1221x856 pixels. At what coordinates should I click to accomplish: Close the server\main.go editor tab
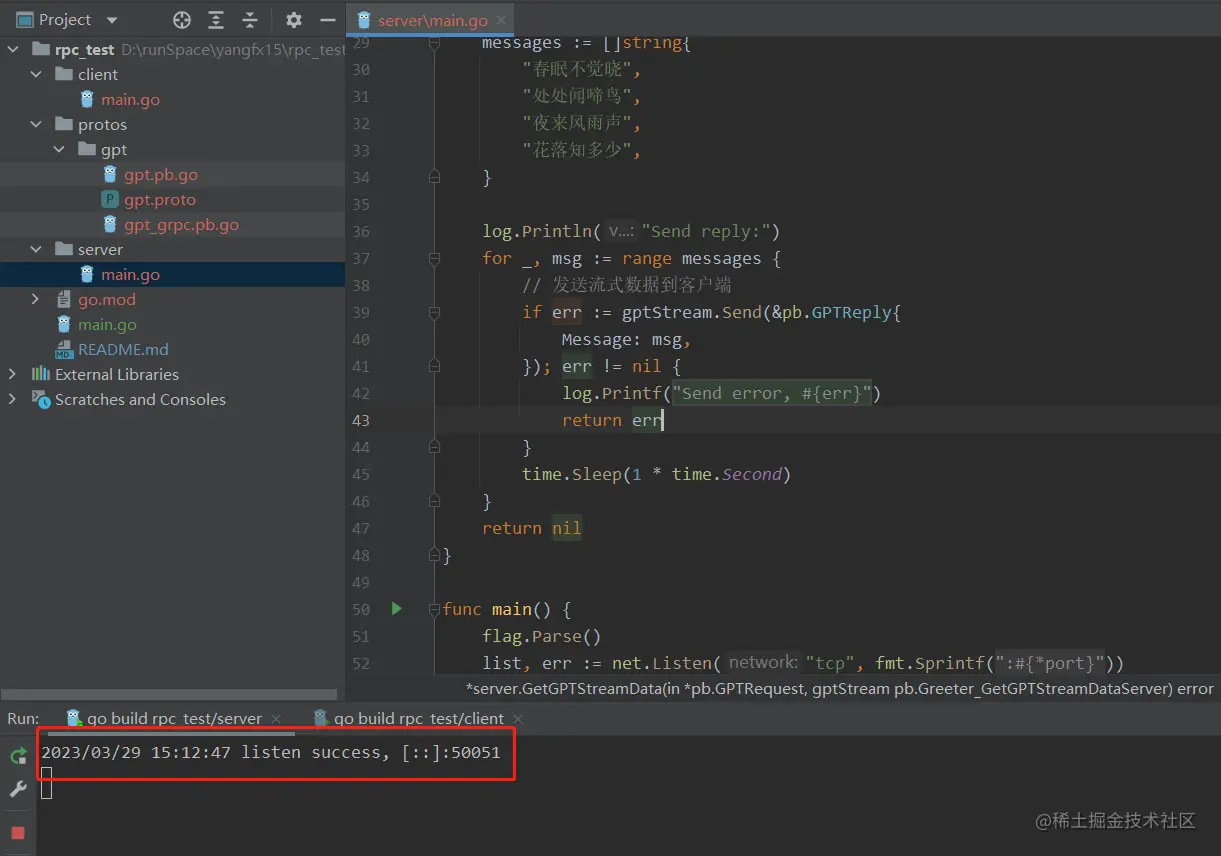click(x=501, y=20)
